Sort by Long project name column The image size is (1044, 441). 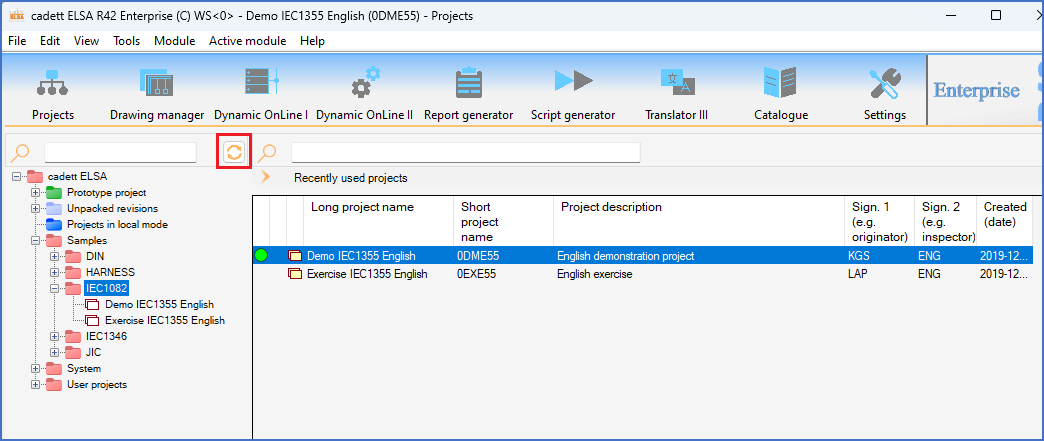tap(378, 221)
